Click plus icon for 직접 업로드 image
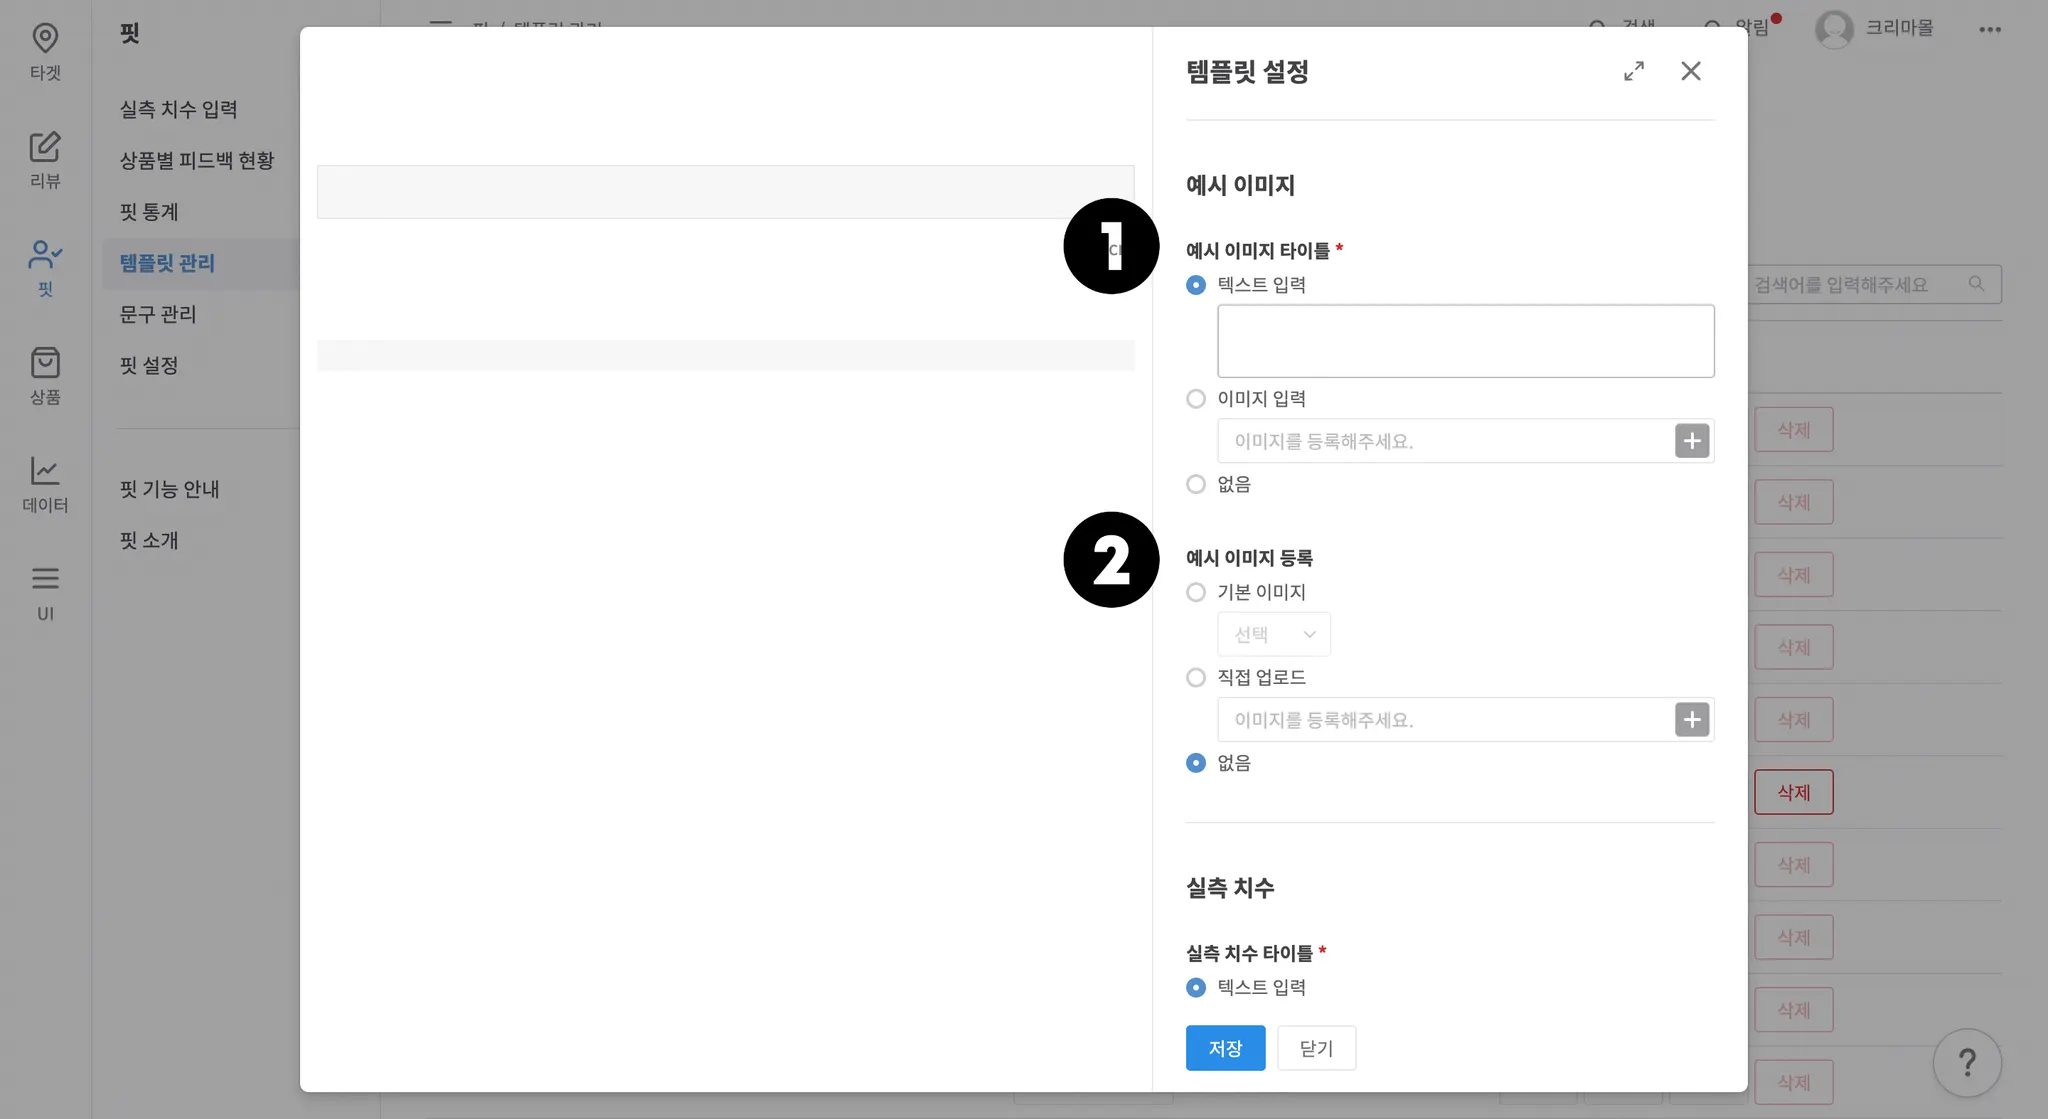This screenshot has height=1119, width=2048. 1691,720
